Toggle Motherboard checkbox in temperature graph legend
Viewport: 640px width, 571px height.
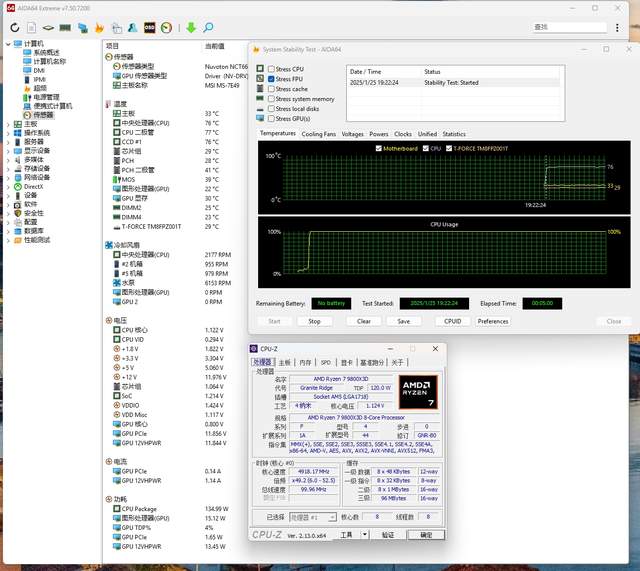378,148
